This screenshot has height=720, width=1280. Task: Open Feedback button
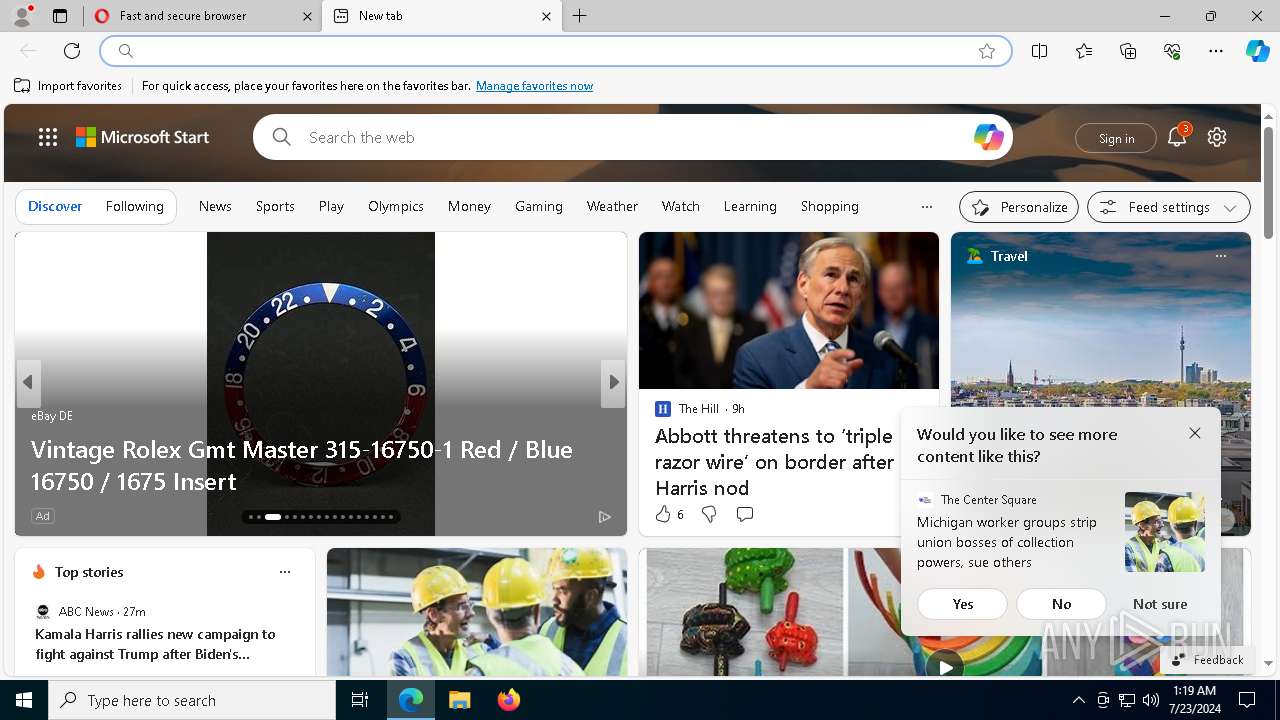pos(1208,660)
